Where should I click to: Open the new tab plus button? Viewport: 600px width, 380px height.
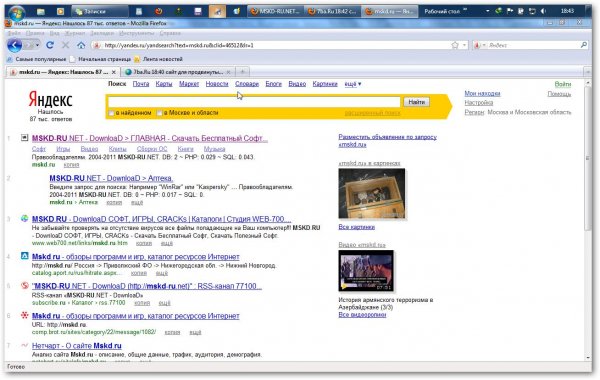coord(242,72)
